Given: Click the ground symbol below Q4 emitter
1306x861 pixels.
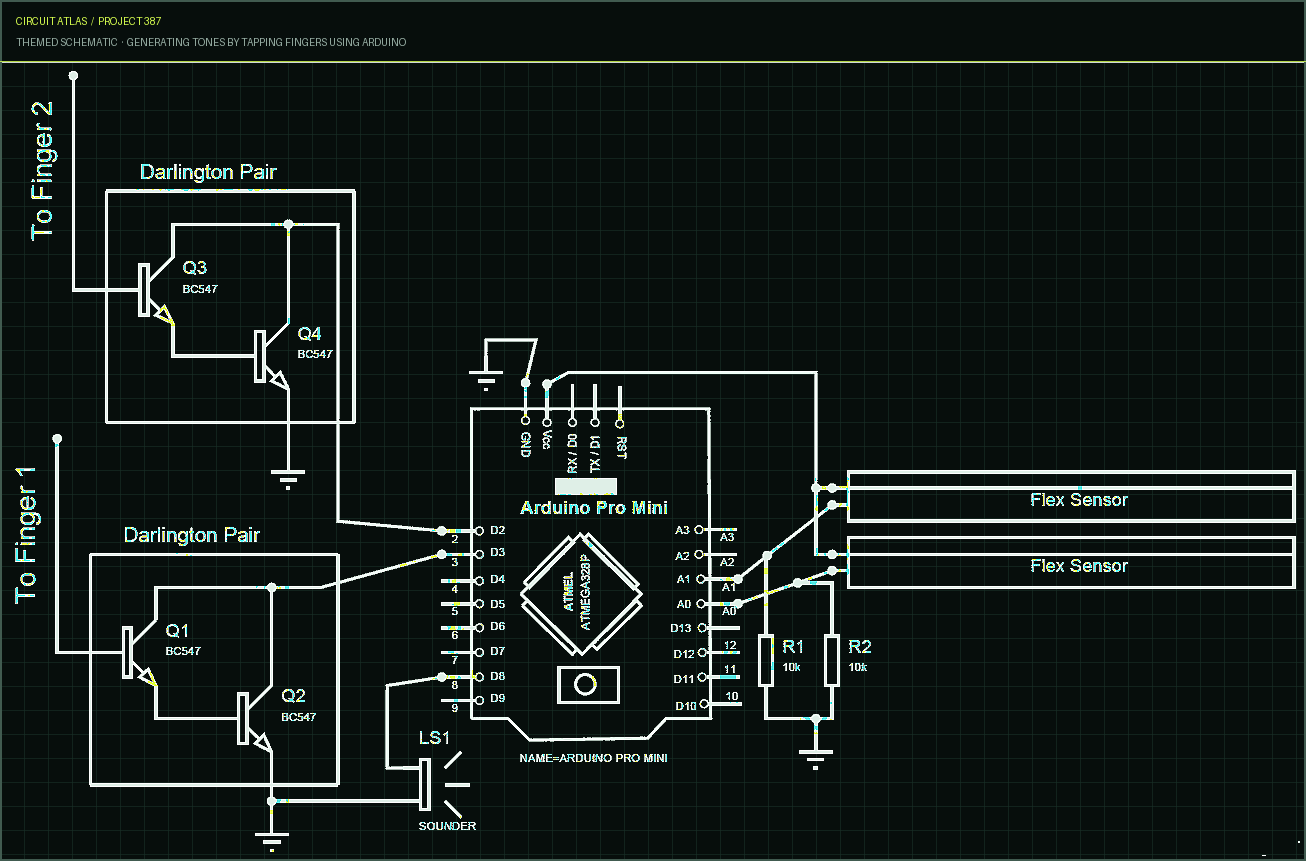Looking at the screenshot, I should (x=289, y=478).
